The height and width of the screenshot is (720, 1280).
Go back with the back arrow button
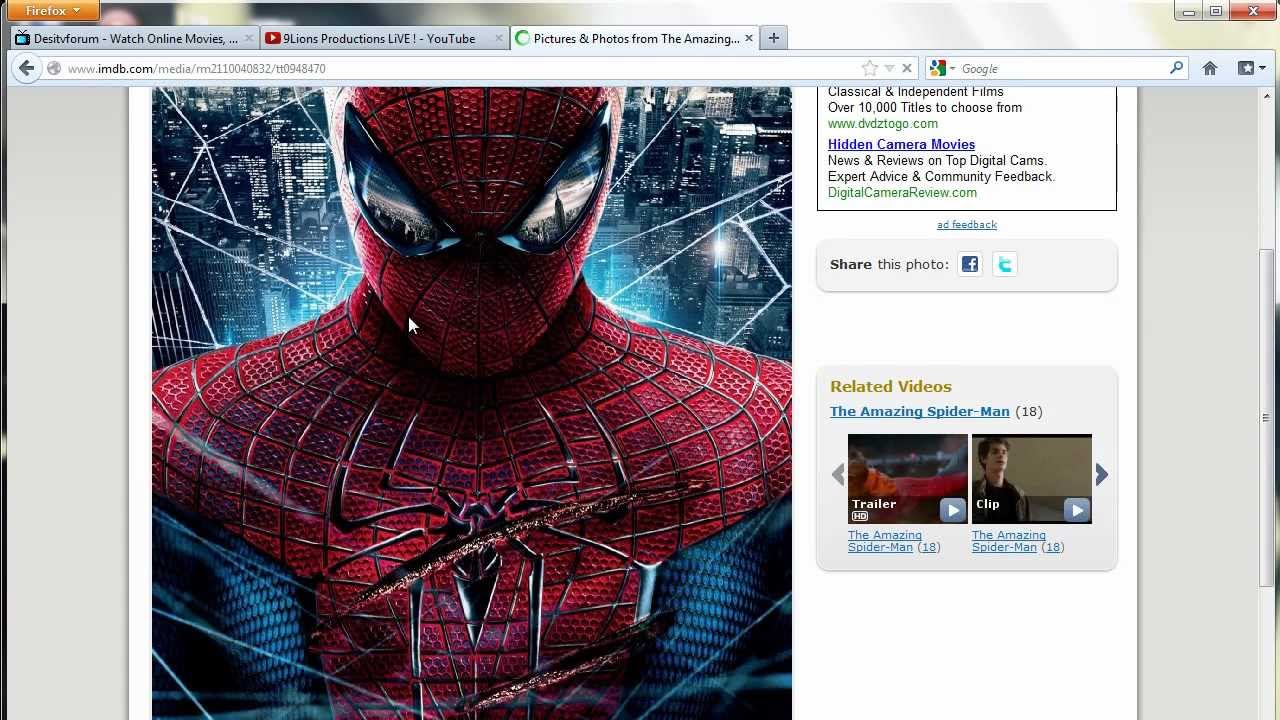coord(26,68)
